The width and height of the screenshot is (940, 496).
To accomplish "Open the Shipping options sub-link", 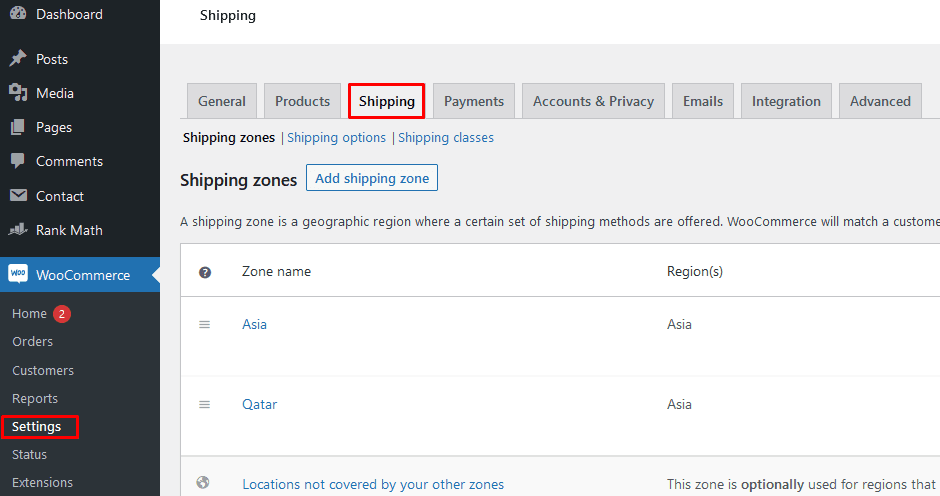I will point(336,137).
